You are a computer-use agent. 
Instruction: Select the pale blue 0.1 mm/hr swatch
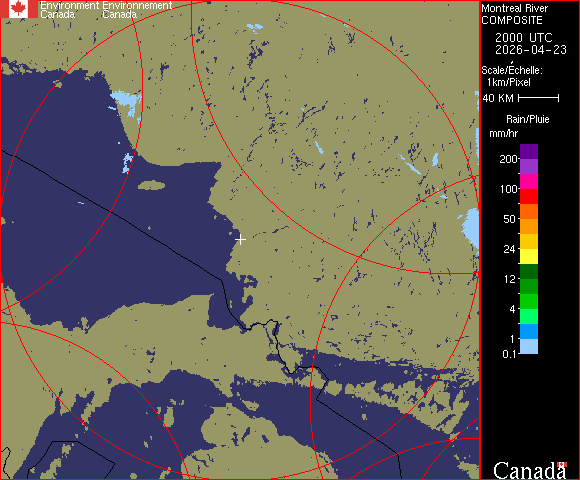[x=529, y=347]
